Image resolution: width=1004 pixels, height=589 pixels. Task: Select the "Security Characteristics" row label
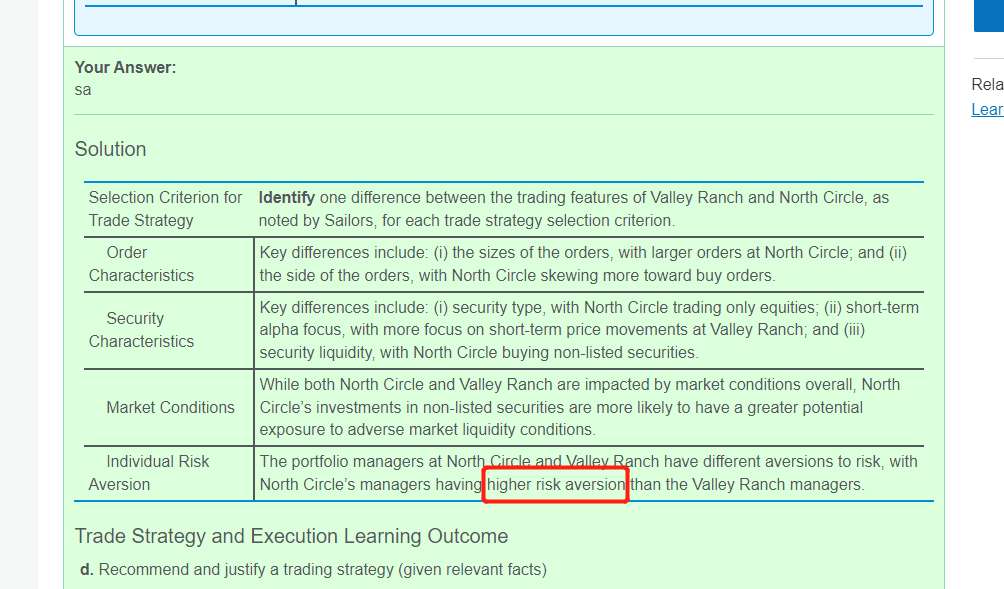click(141, 330)
